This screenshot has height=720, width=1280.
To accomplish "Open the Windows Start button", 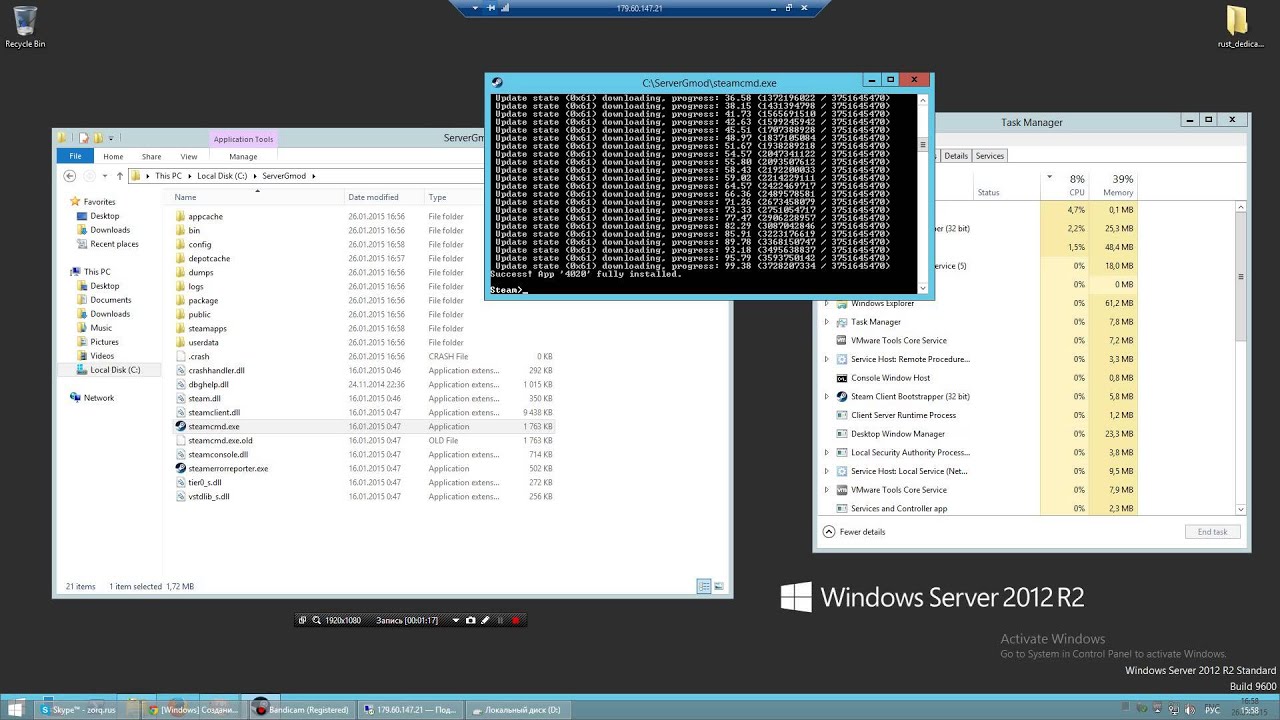I will tap(17, 709).
